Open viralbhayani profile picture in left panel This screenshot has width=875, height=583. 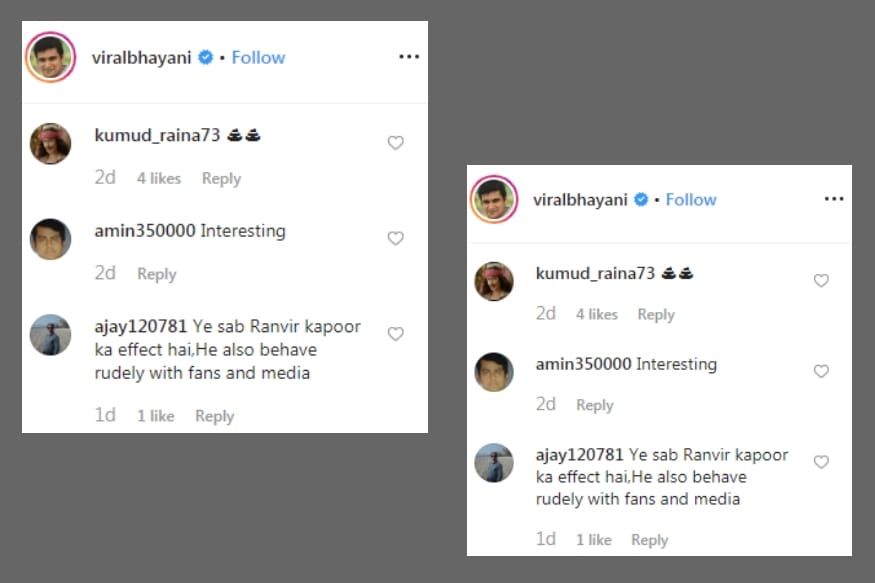click(x=50, y=57)
